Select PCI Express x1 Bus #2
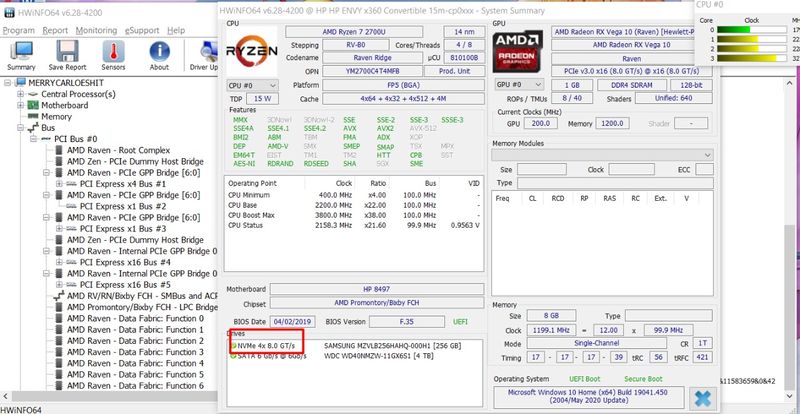Screen dimensions: 800x414 click(123, 206)
